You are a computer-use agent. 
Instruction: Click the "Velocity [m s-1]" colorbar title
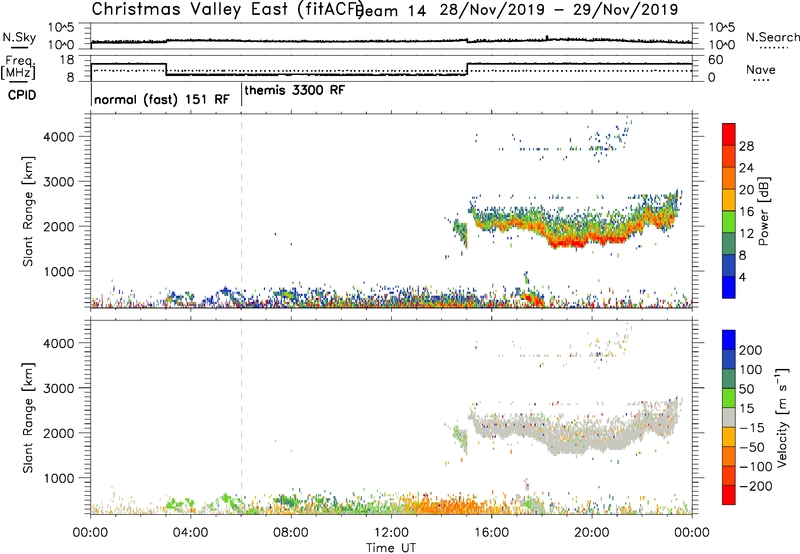click(x=783, y=417)
